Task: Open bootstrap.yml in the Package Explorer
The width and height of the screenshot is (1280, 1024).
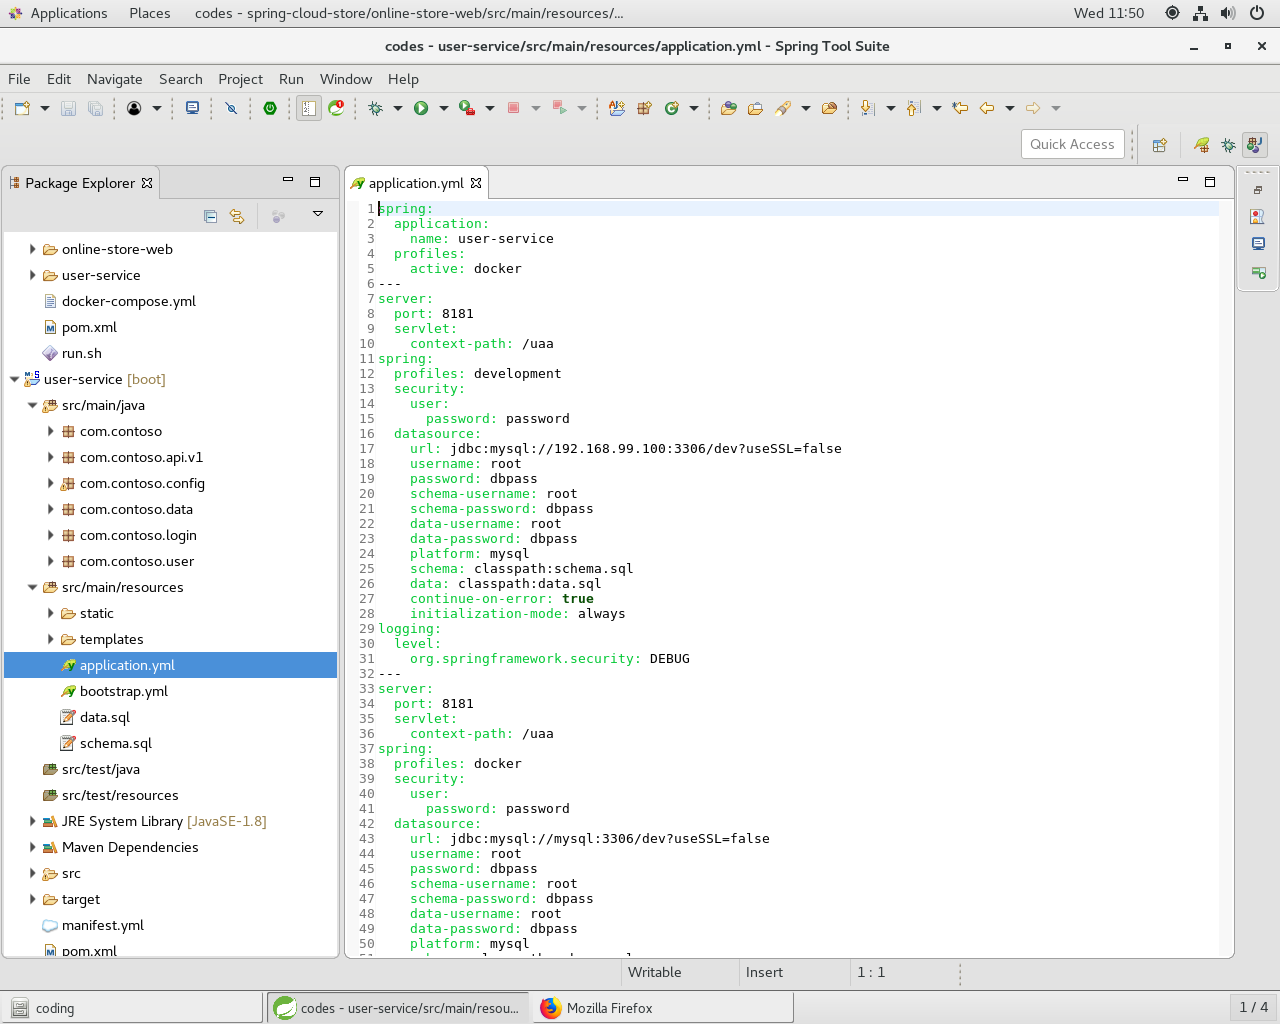Action: pyautogui.click(x=123, y=691)
